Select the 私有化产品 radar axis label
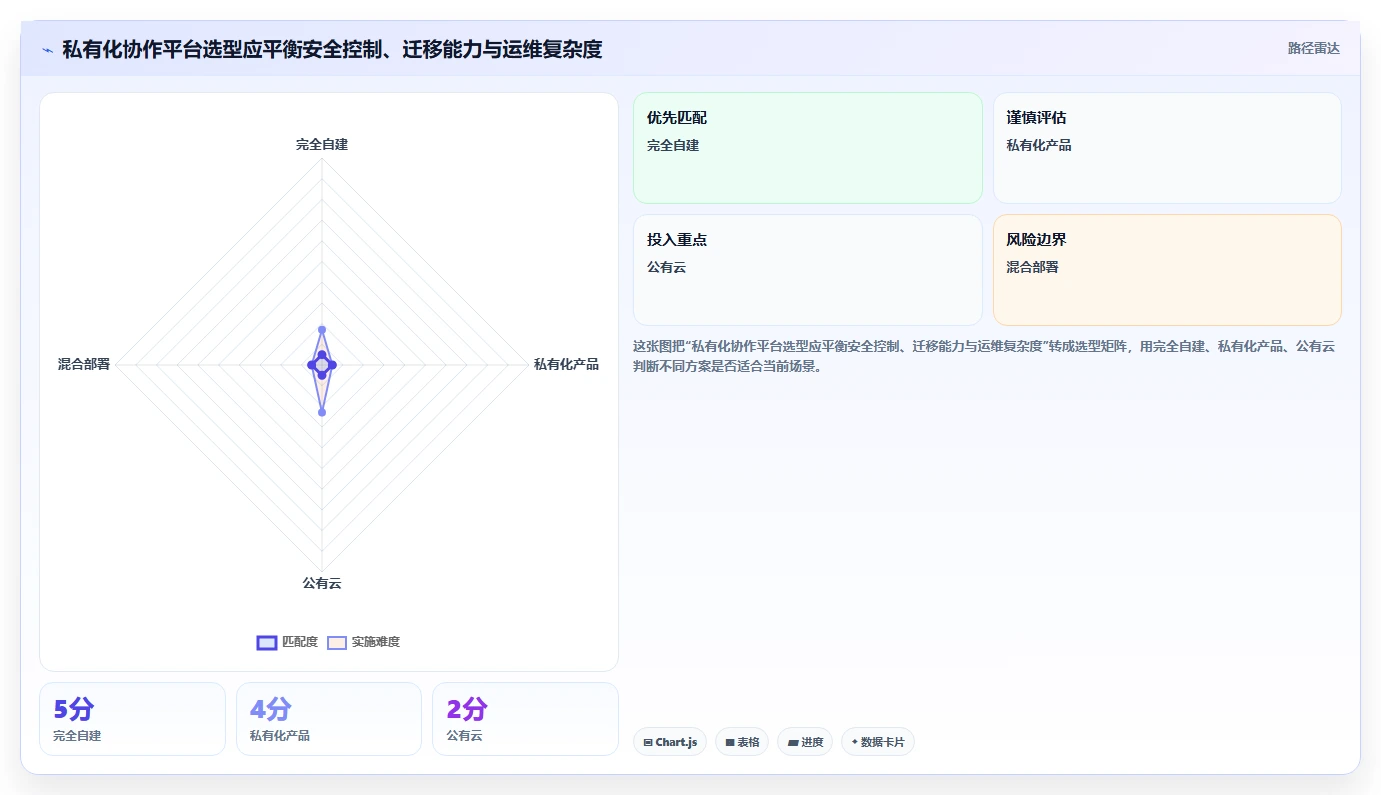The image size is (1381, 795). click(566, 364)
